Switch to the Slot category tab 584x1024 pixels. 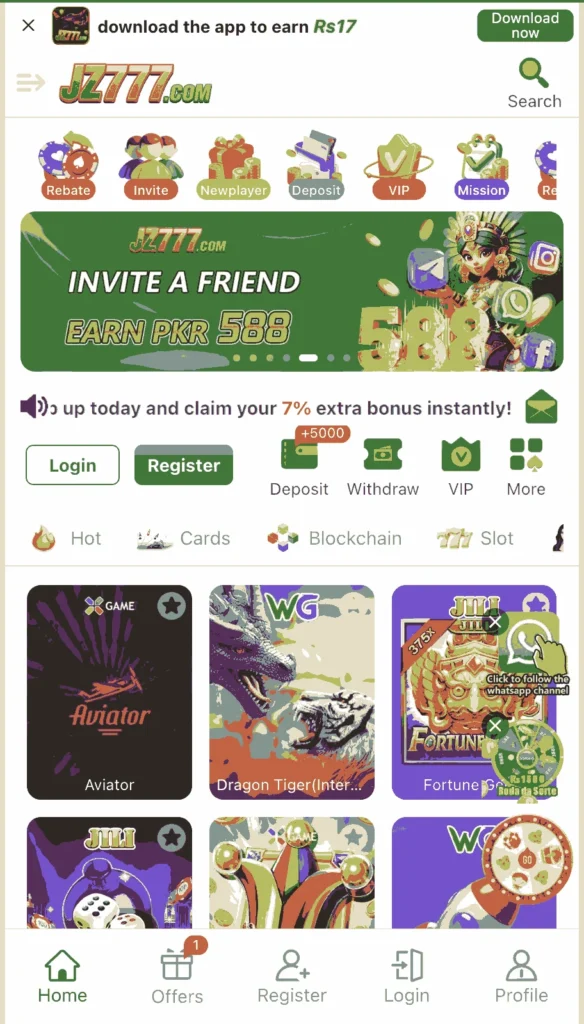tap(475, 539)
